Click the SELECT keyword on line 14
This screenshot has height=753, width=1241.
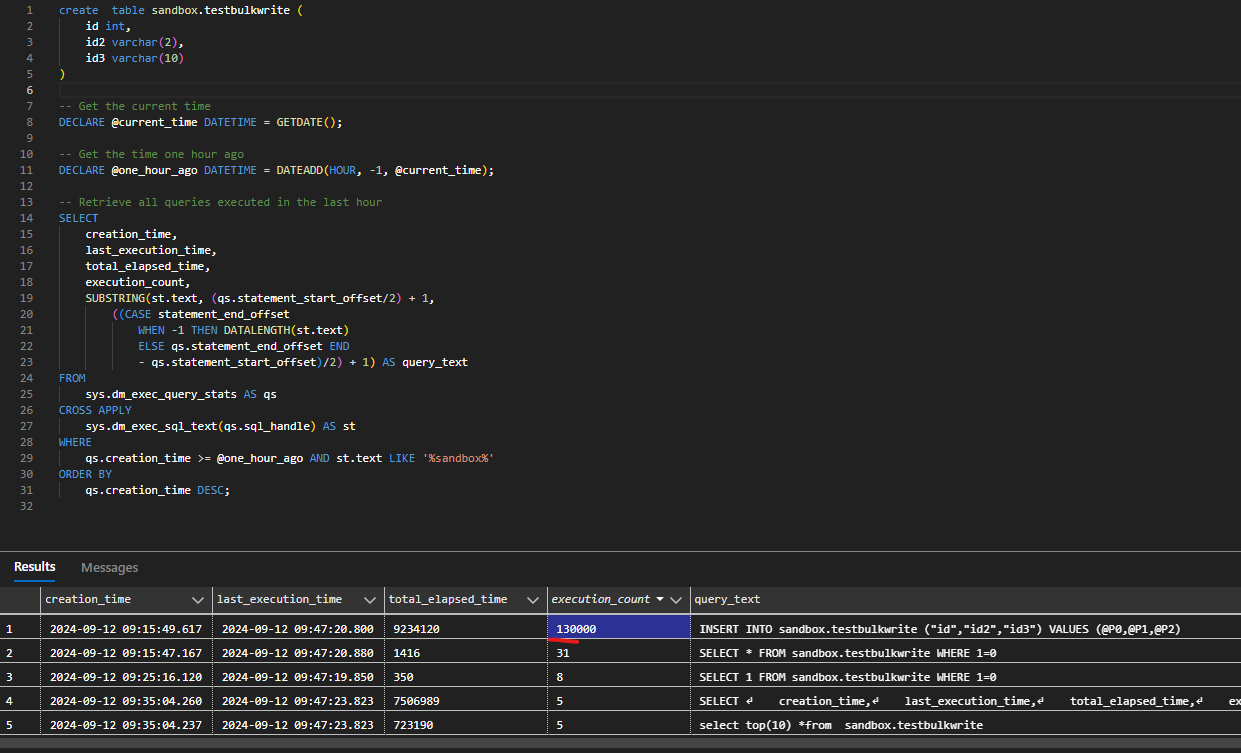click(x=79, y=218)
